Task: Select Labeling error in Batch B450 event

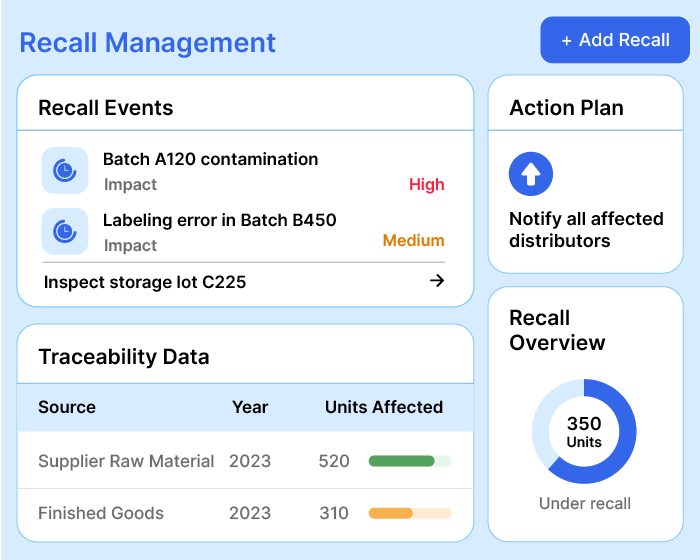Action: [x=219, y=220]
